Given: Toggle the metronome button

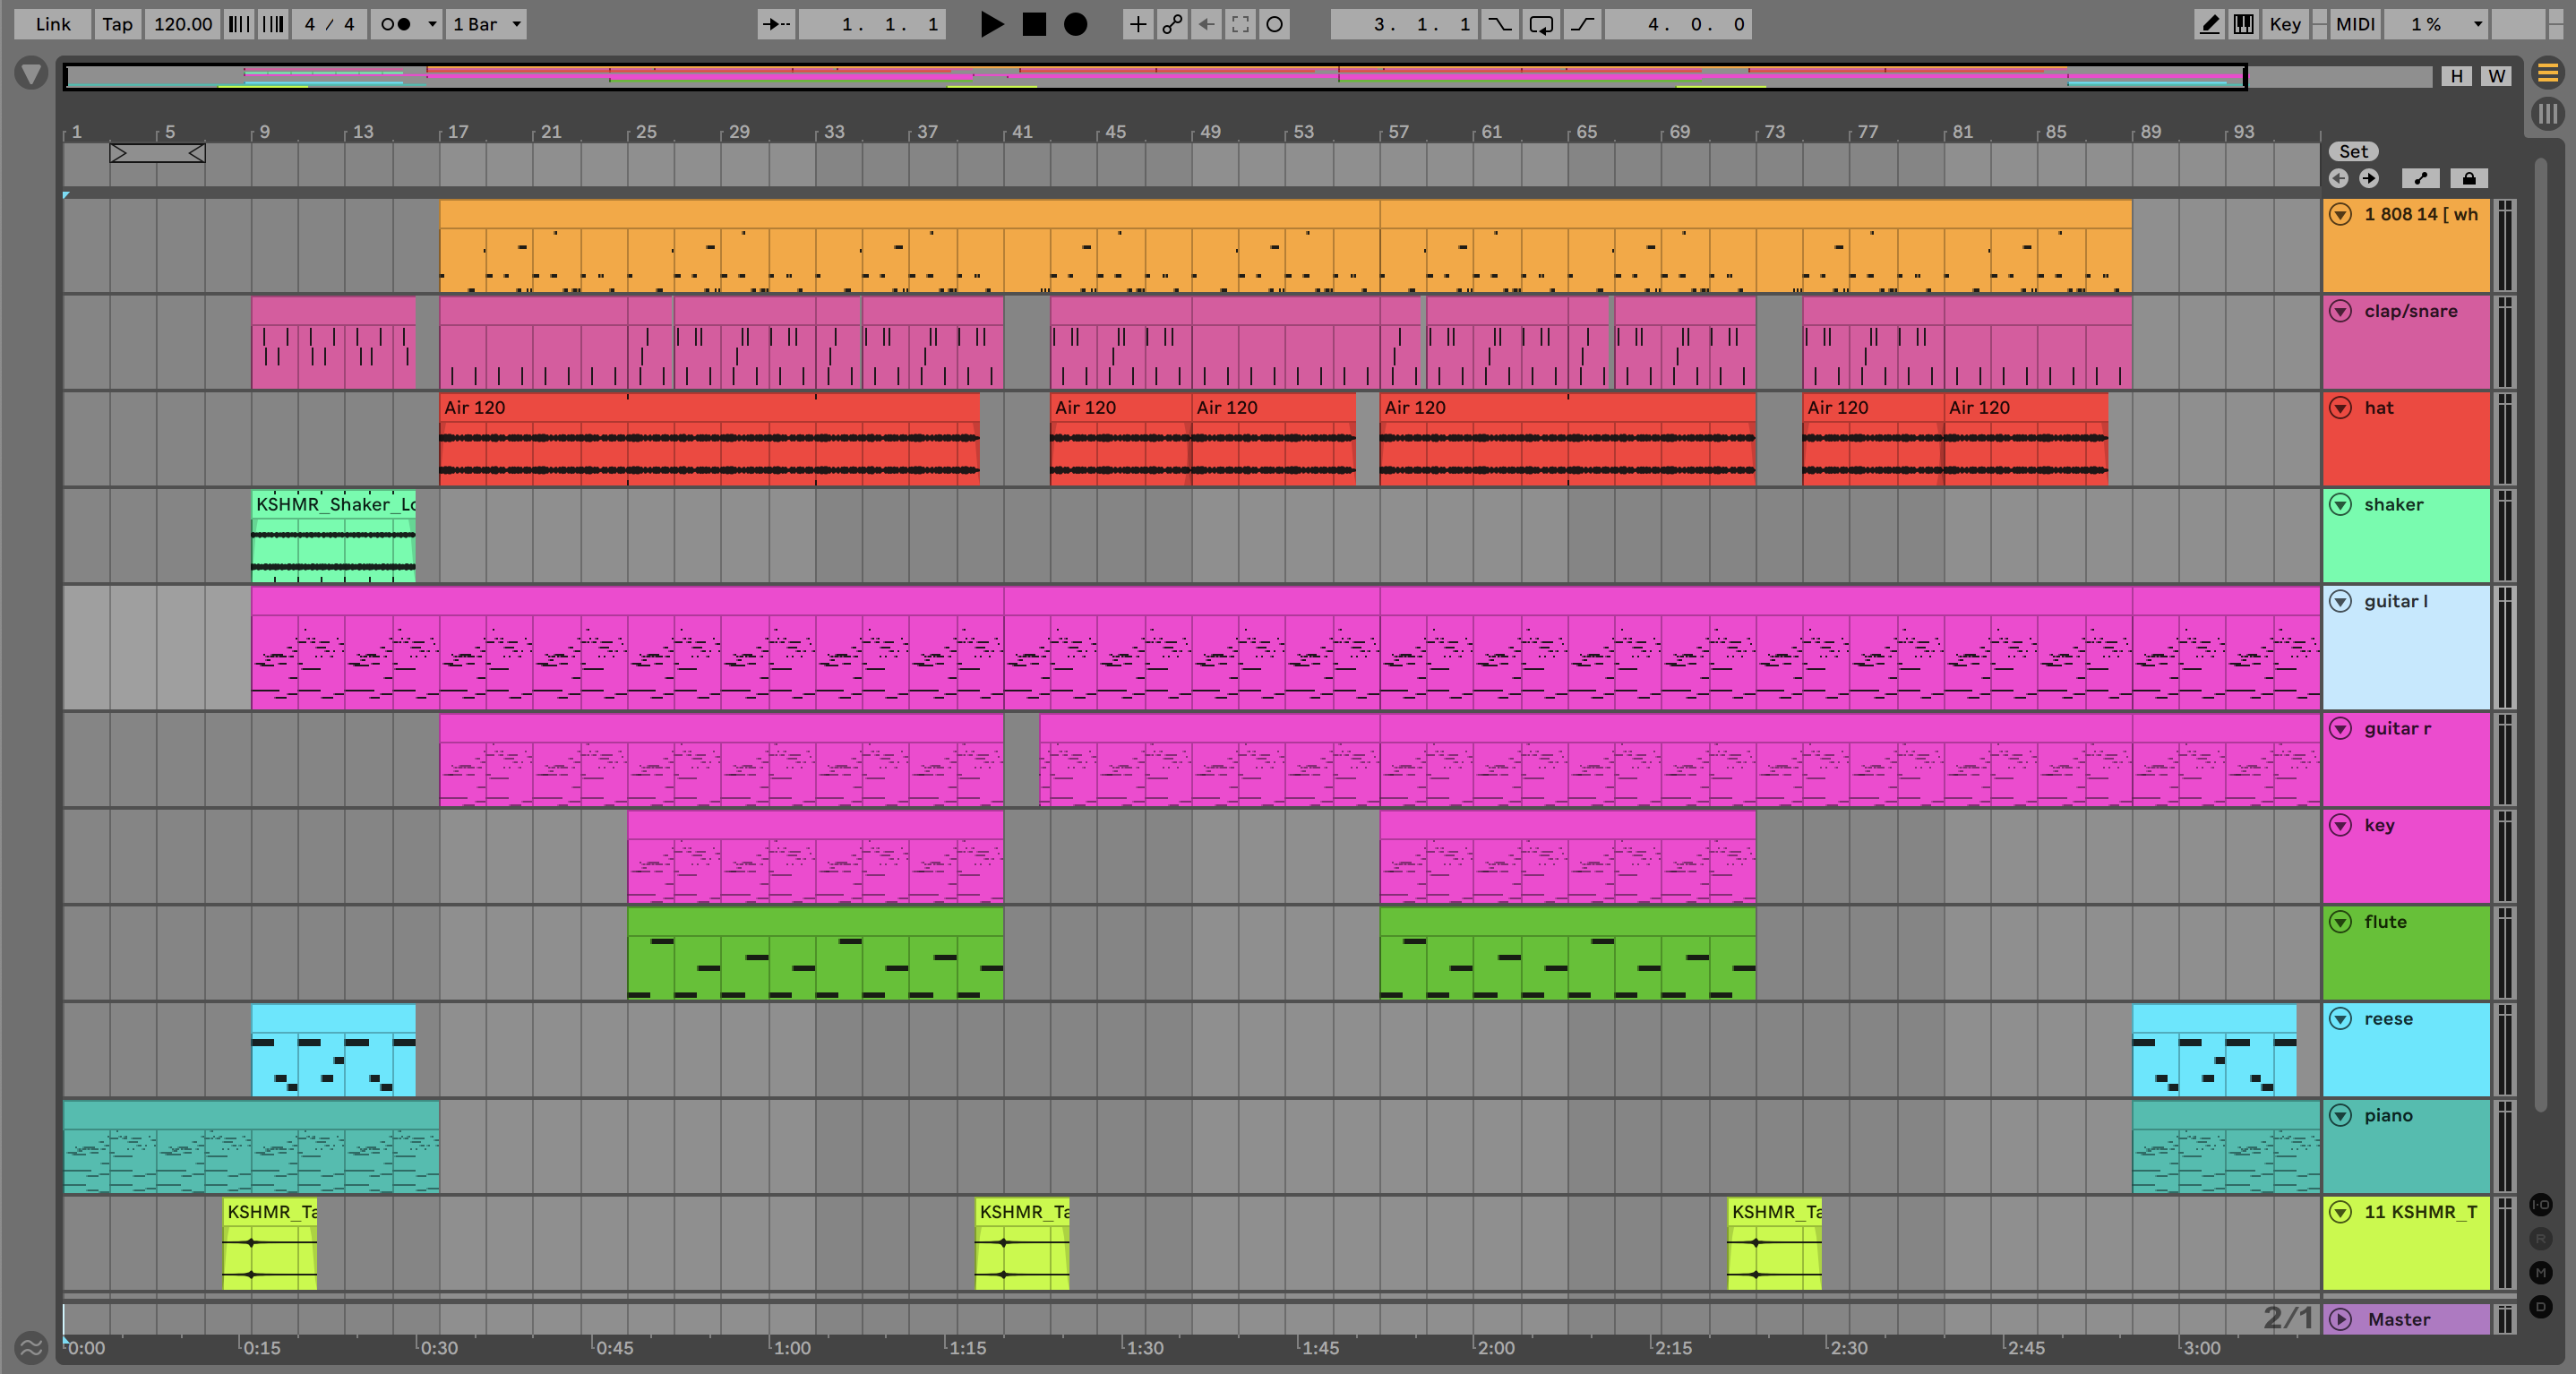Looking at the screenshot, I should click(397, 24).
